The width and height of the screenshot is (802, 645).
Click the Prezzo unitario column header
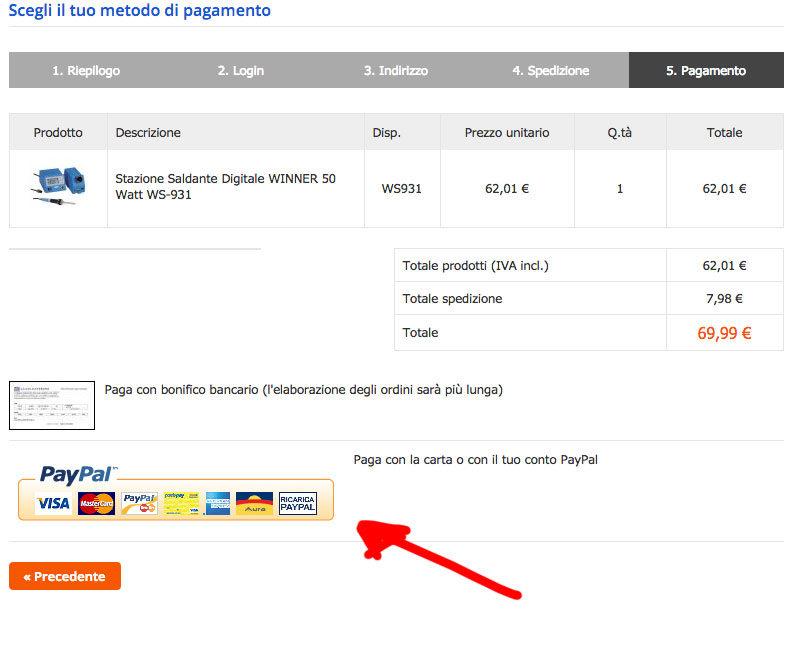click(507, 132)
